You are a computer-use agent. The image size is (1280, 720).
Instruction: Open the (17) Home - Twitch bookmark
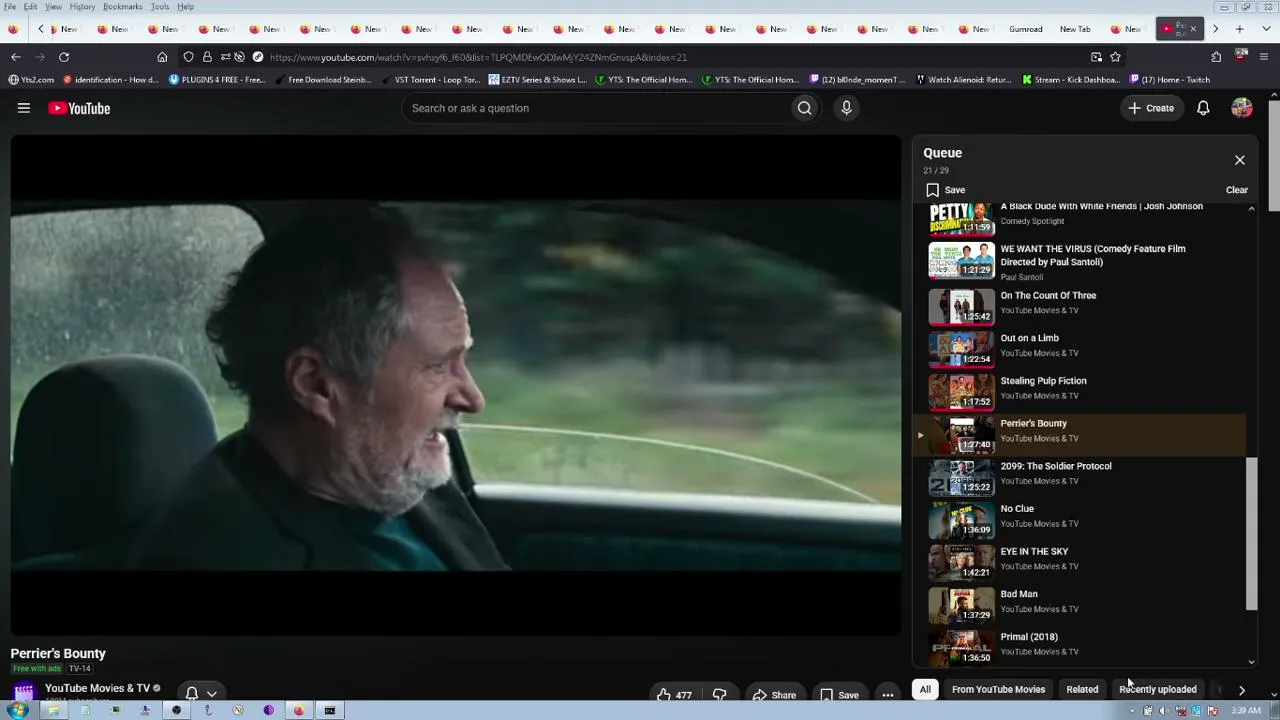click(x=1169, y=80)
